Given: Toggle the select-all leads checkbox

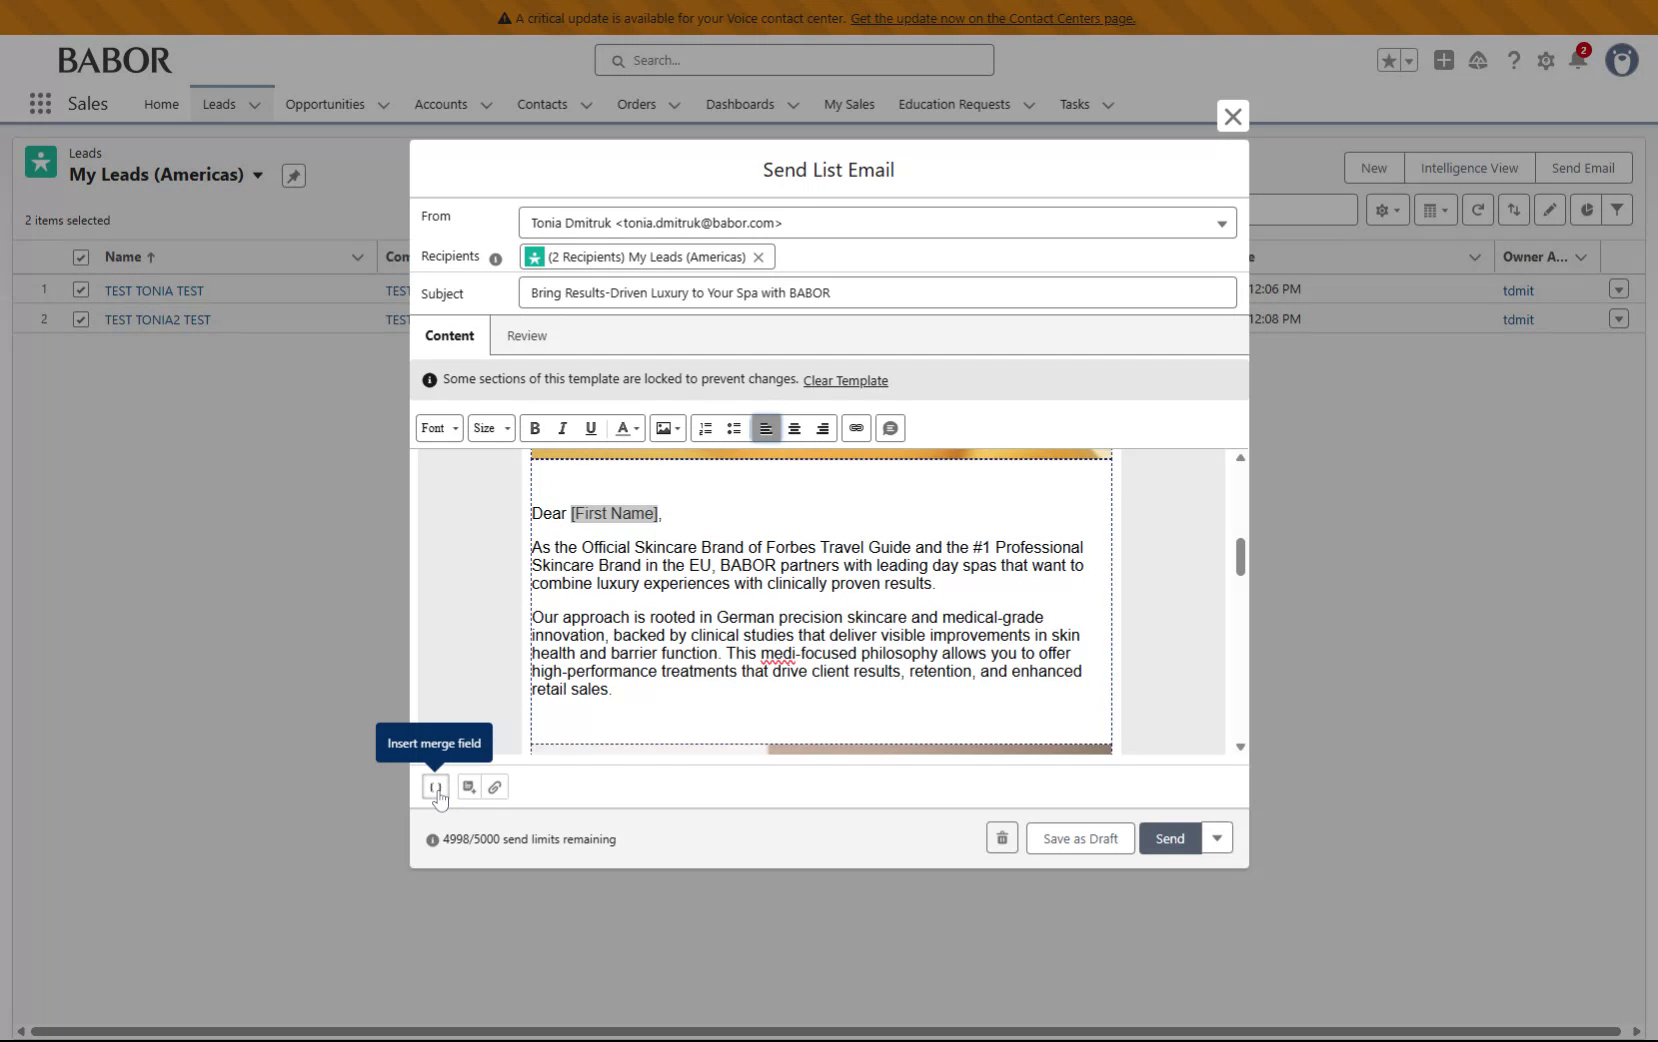Looking at the screenshot, I should (80, 257).
